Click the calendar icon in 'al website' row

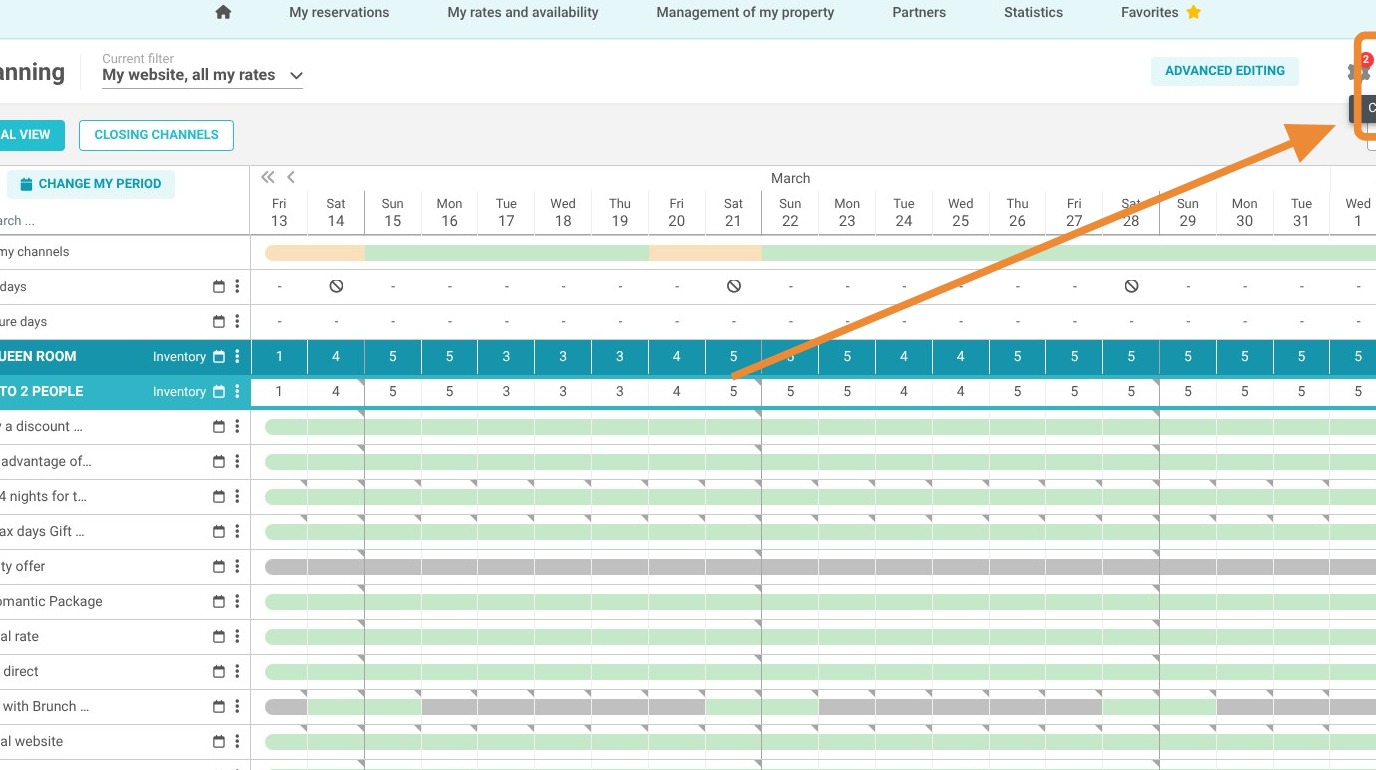(x=219, y=742)
